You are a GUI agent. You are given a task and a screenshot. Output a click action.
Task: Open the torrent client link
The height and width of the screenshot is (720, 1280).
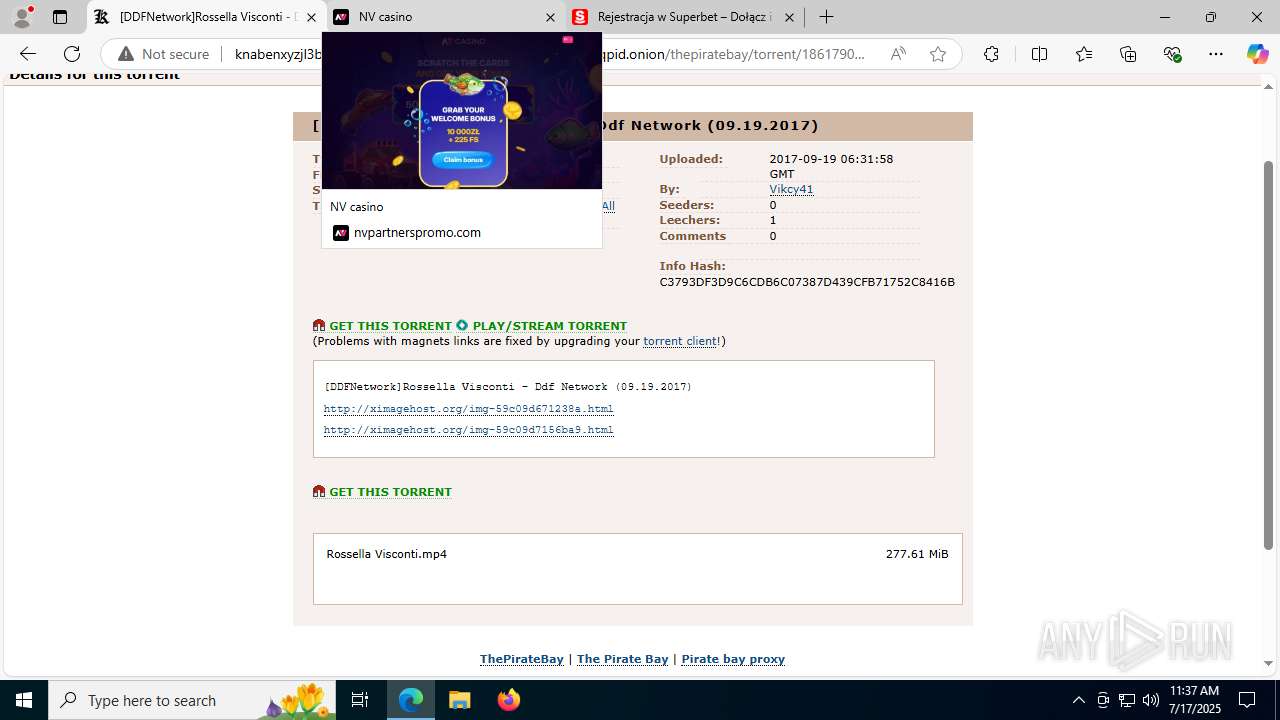pyautogui.click(x=680, y=341)
